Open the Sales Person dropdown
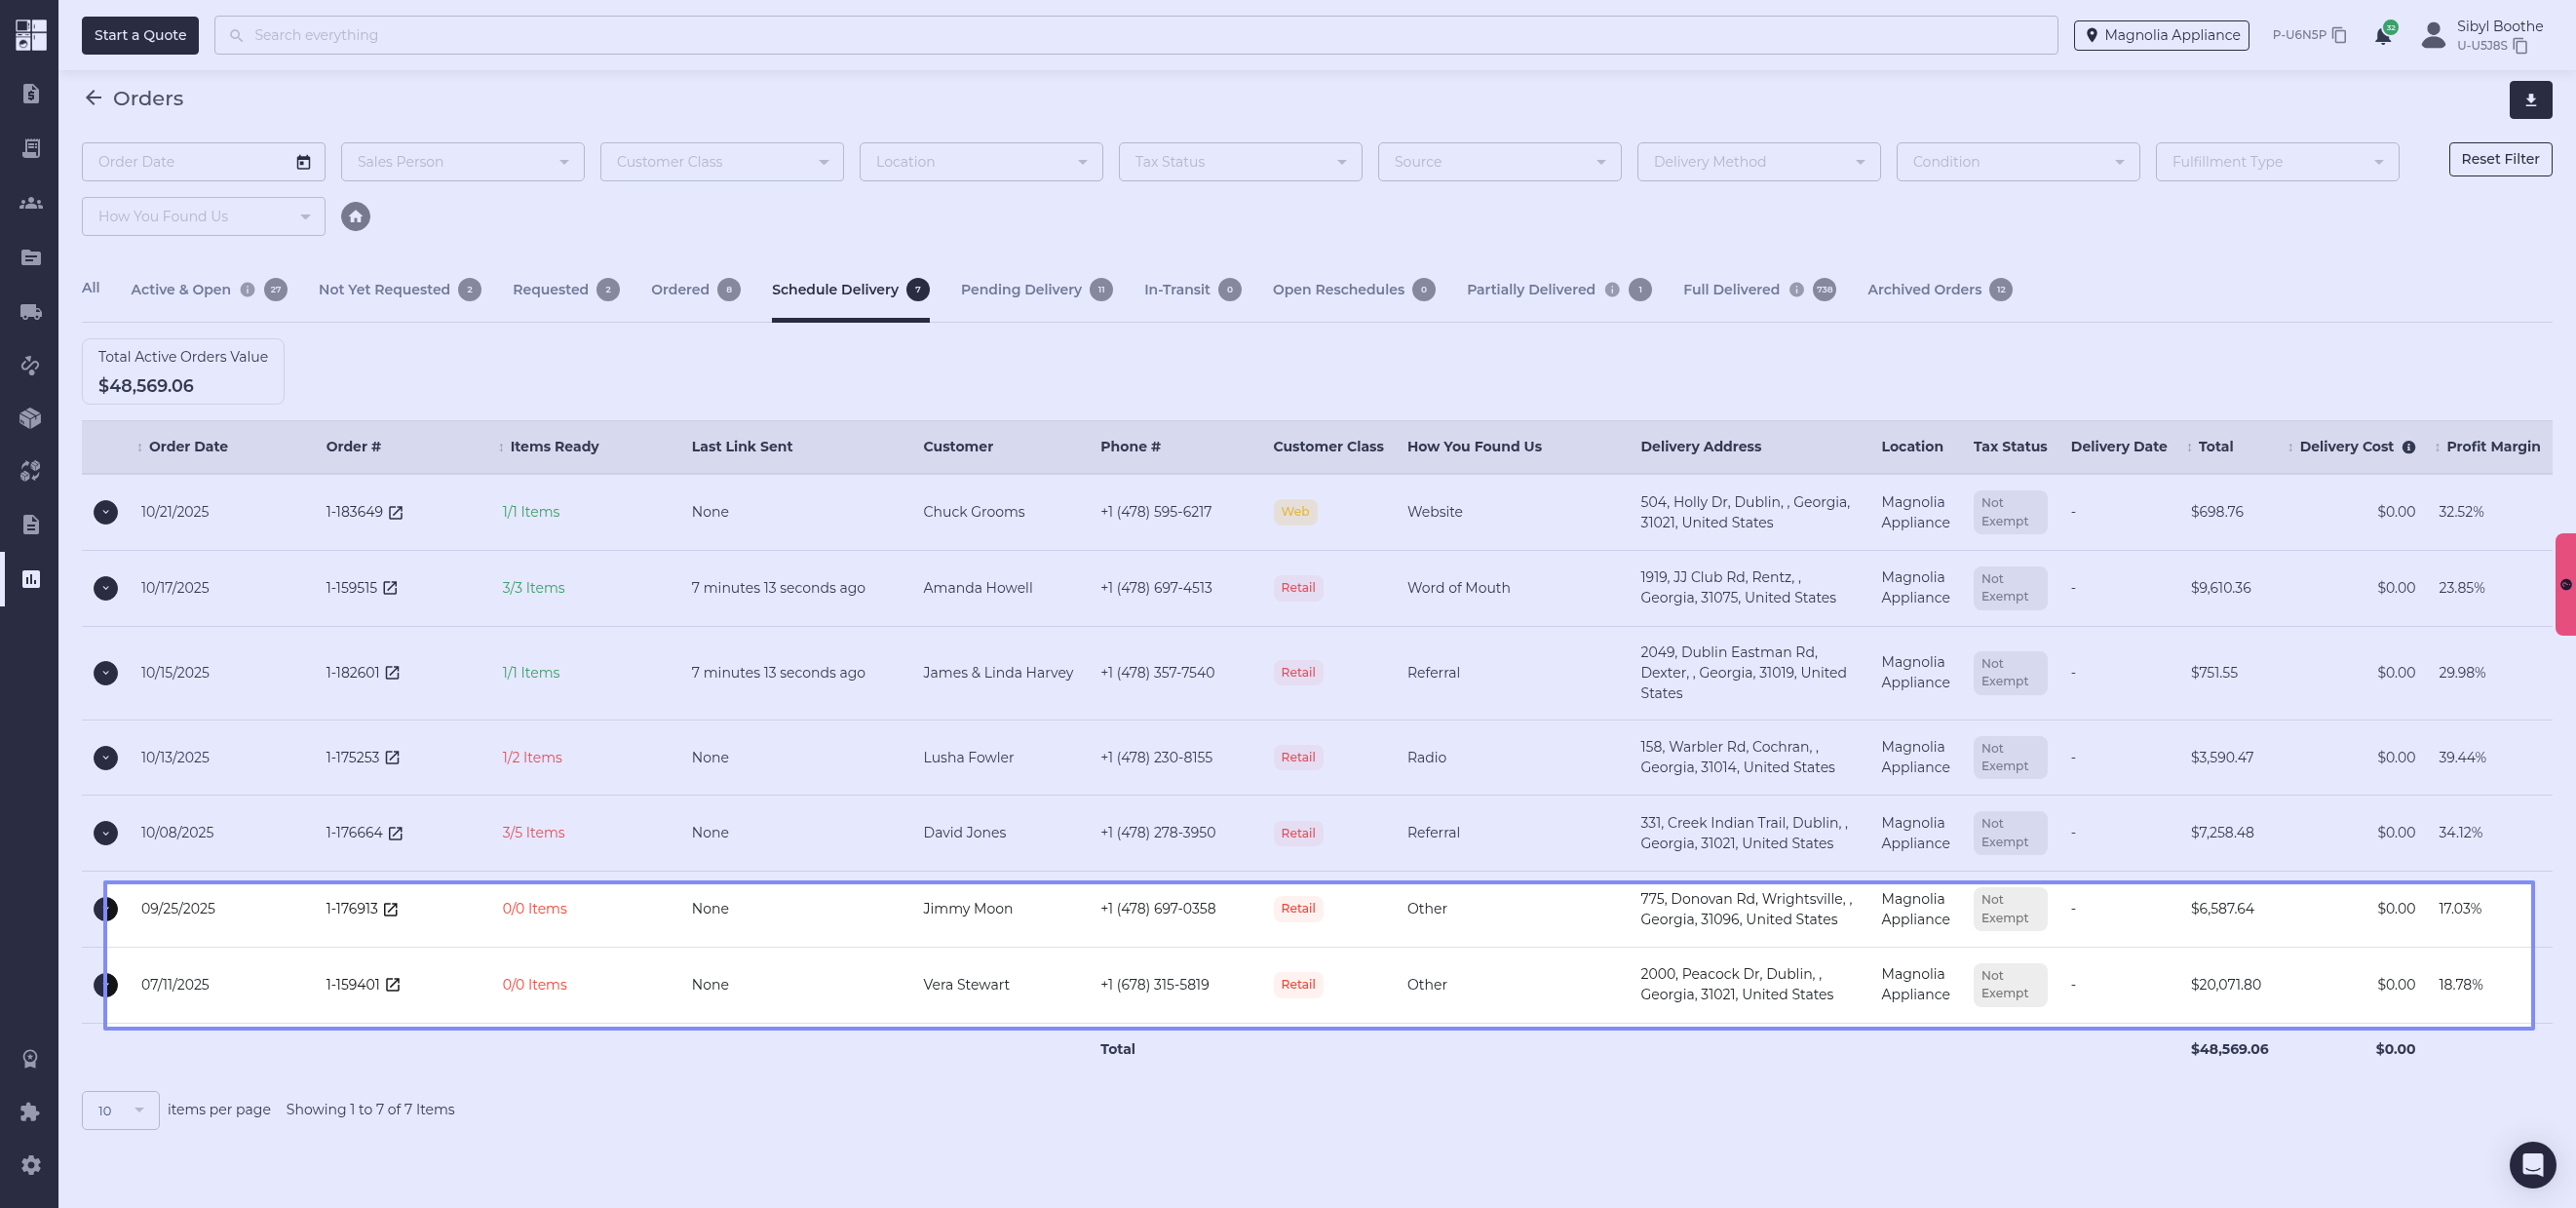2576x1208 pixels. click(x=462, y=162)
